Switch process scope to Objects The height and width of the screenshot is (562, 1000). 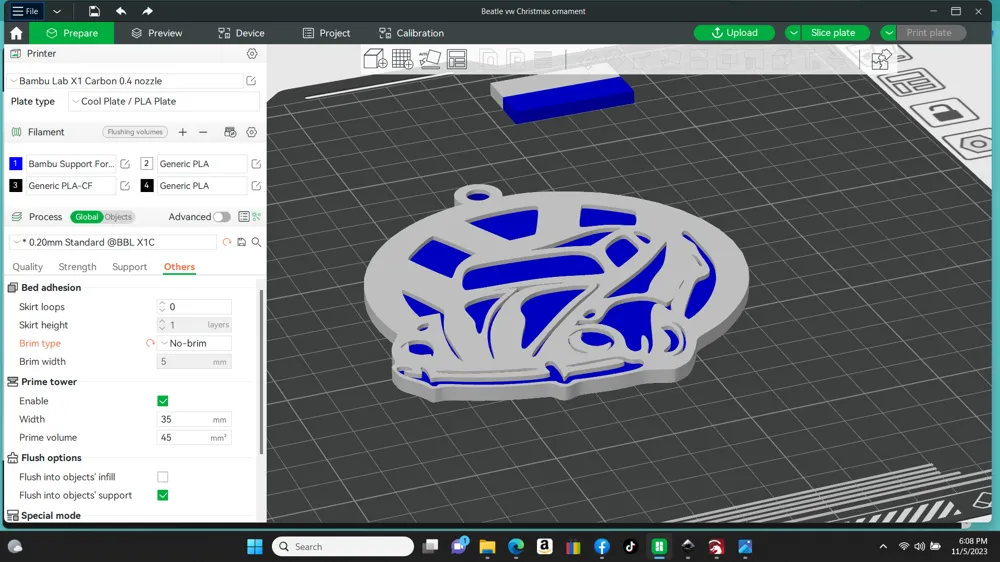tap(118, 217)
